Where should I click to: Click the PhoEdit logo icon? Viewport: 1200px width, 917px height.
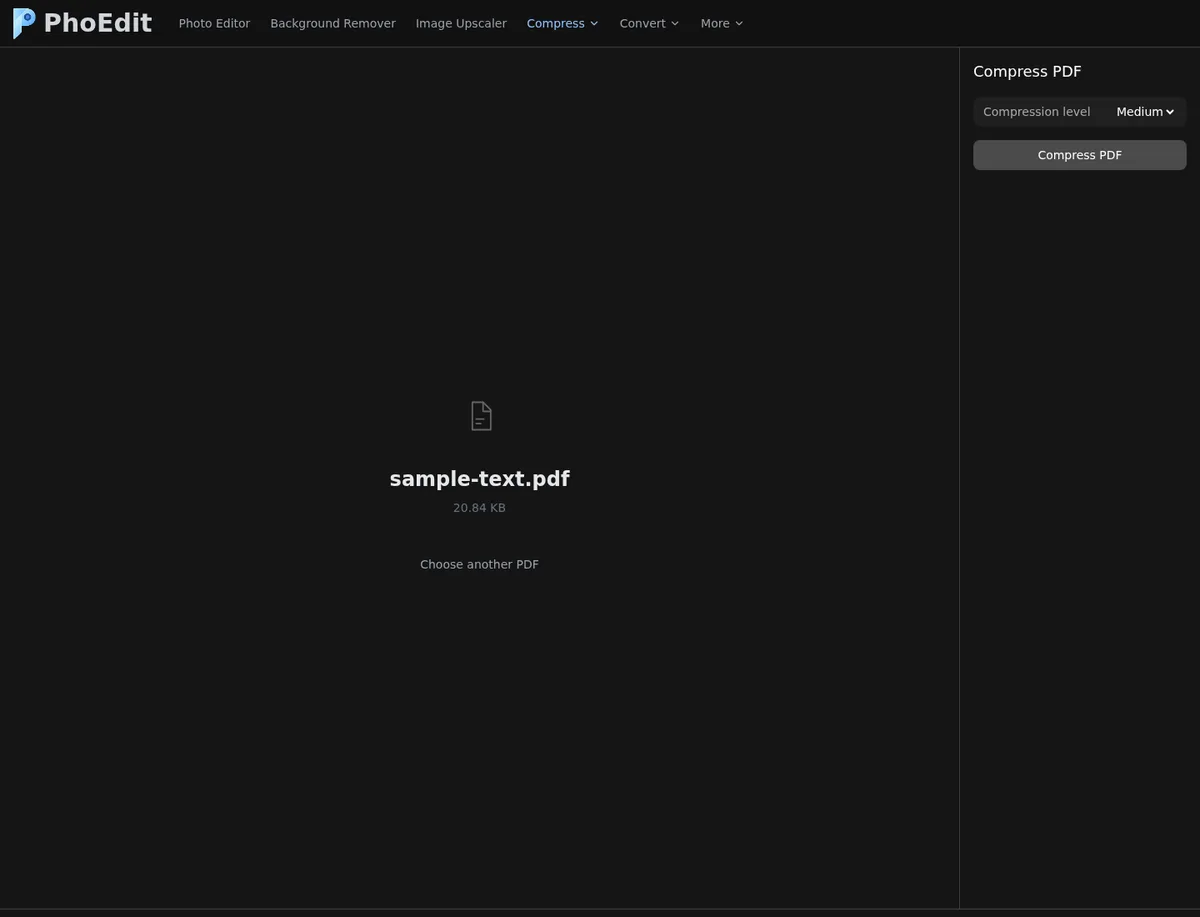tap(24, 23)
